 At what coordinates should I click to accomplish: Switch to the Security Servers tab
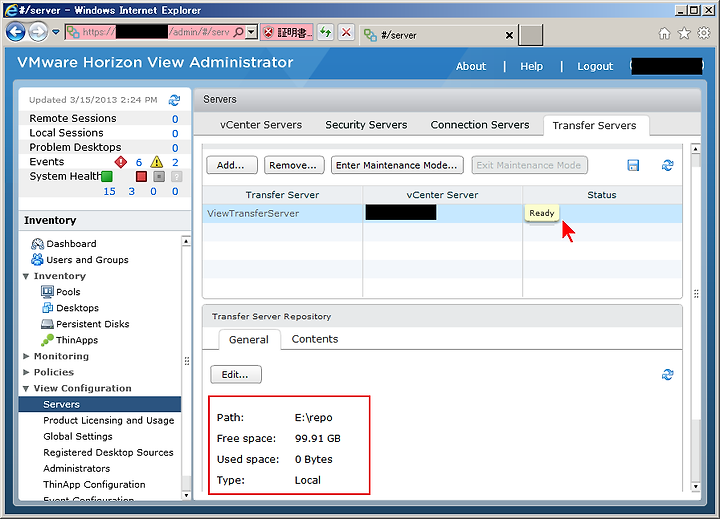click(x=366, y=125)
